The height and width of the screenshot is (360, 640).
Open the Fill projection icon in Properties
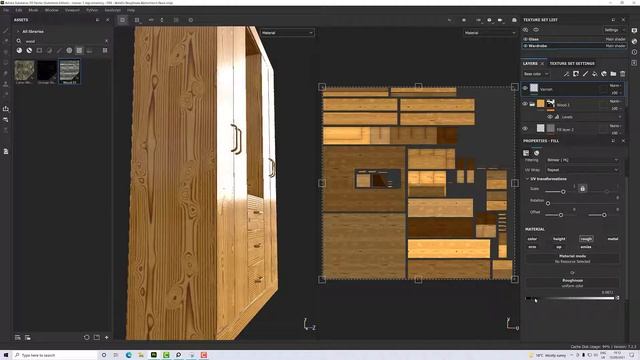tap(526, 153)
